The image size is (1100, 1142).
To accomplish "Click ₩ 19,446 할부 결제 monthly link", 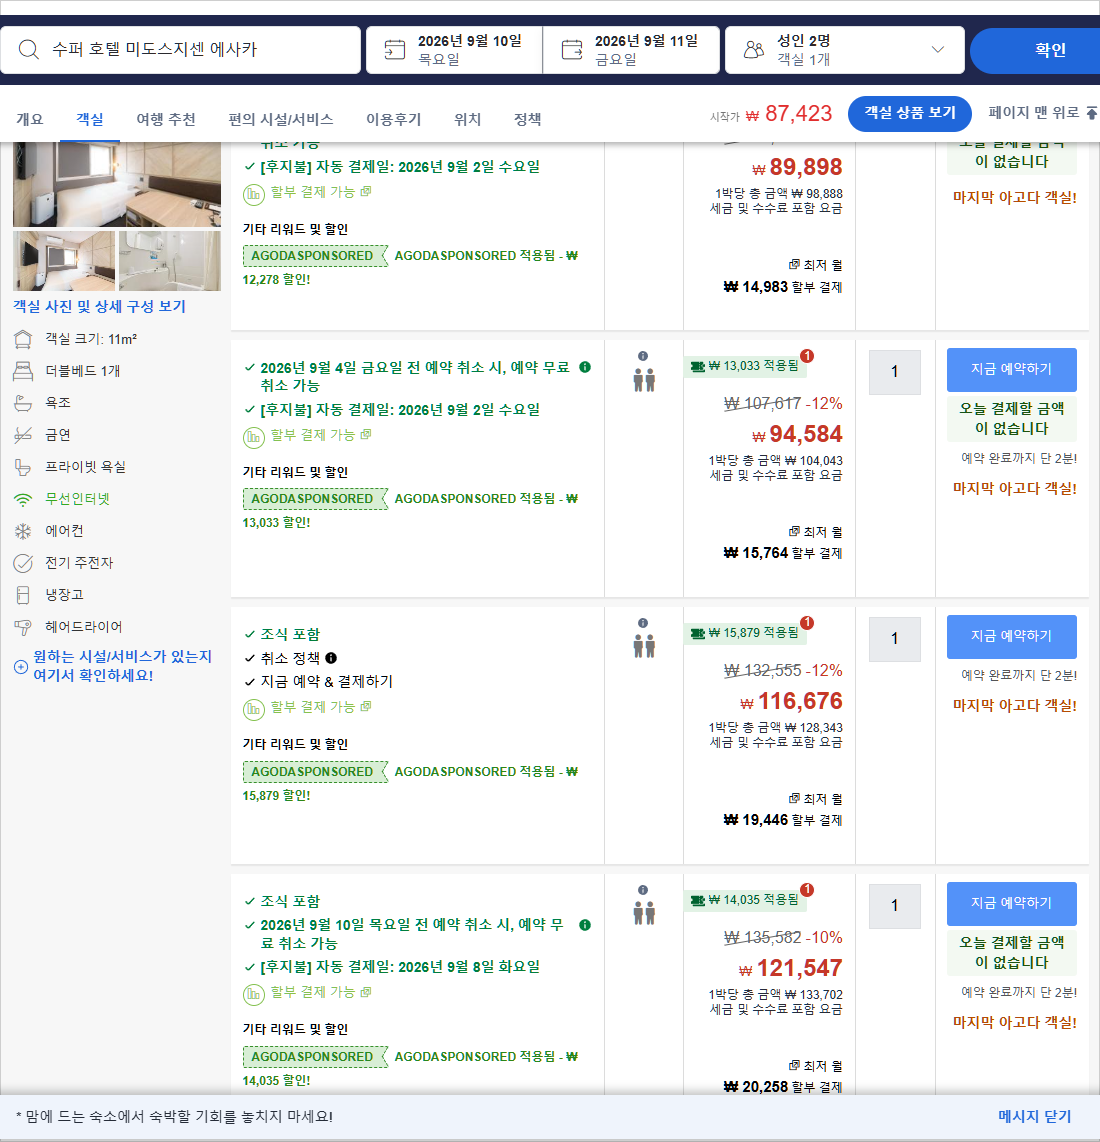I will click(x=783, y=820).
